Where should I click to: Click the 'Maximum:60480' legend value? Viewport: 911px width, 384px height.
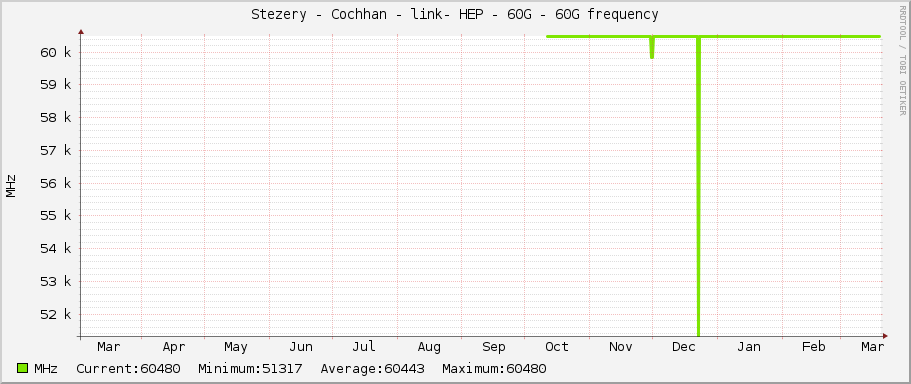click(x=494, y=368)
